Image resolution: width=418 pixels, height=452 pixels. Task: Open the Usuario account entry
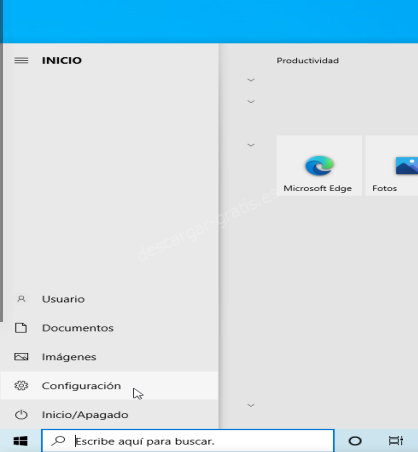(x=109, y=299)
